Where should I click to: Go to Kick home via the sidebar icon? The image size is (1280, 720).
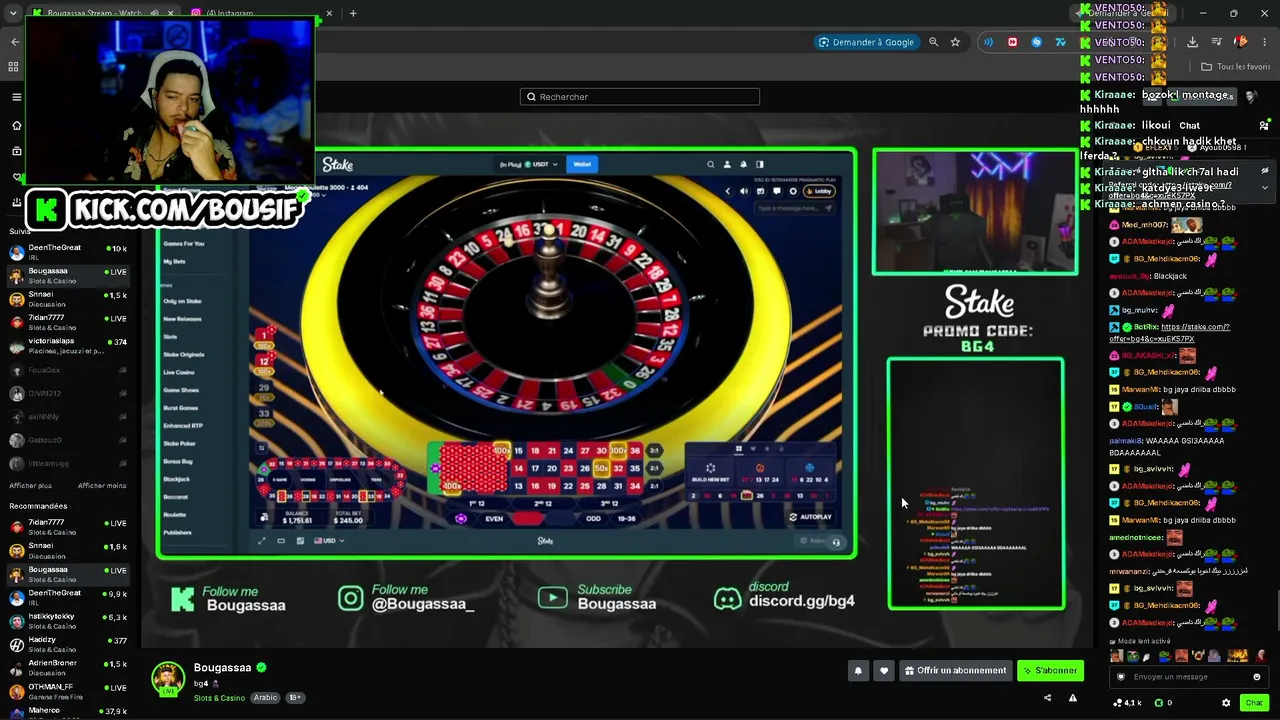pos(16,125)
